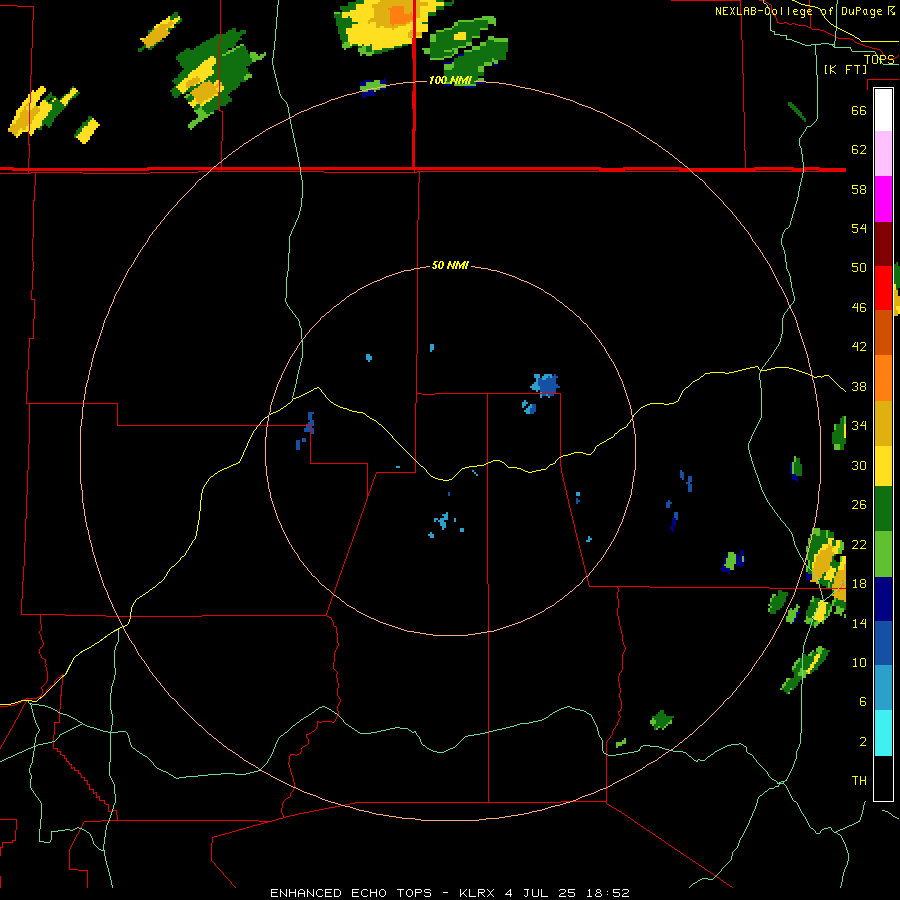Screen dimensions: 900x900
Task: Click the legend value "54"
Action: point(859,228)
